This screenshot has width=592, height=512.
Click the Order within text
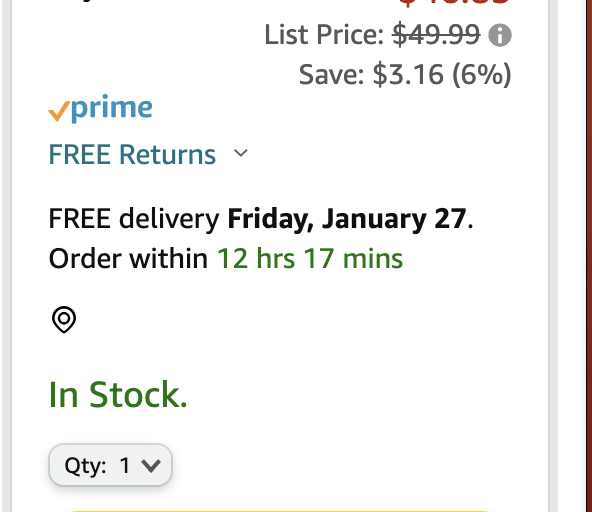coord(128,259)
